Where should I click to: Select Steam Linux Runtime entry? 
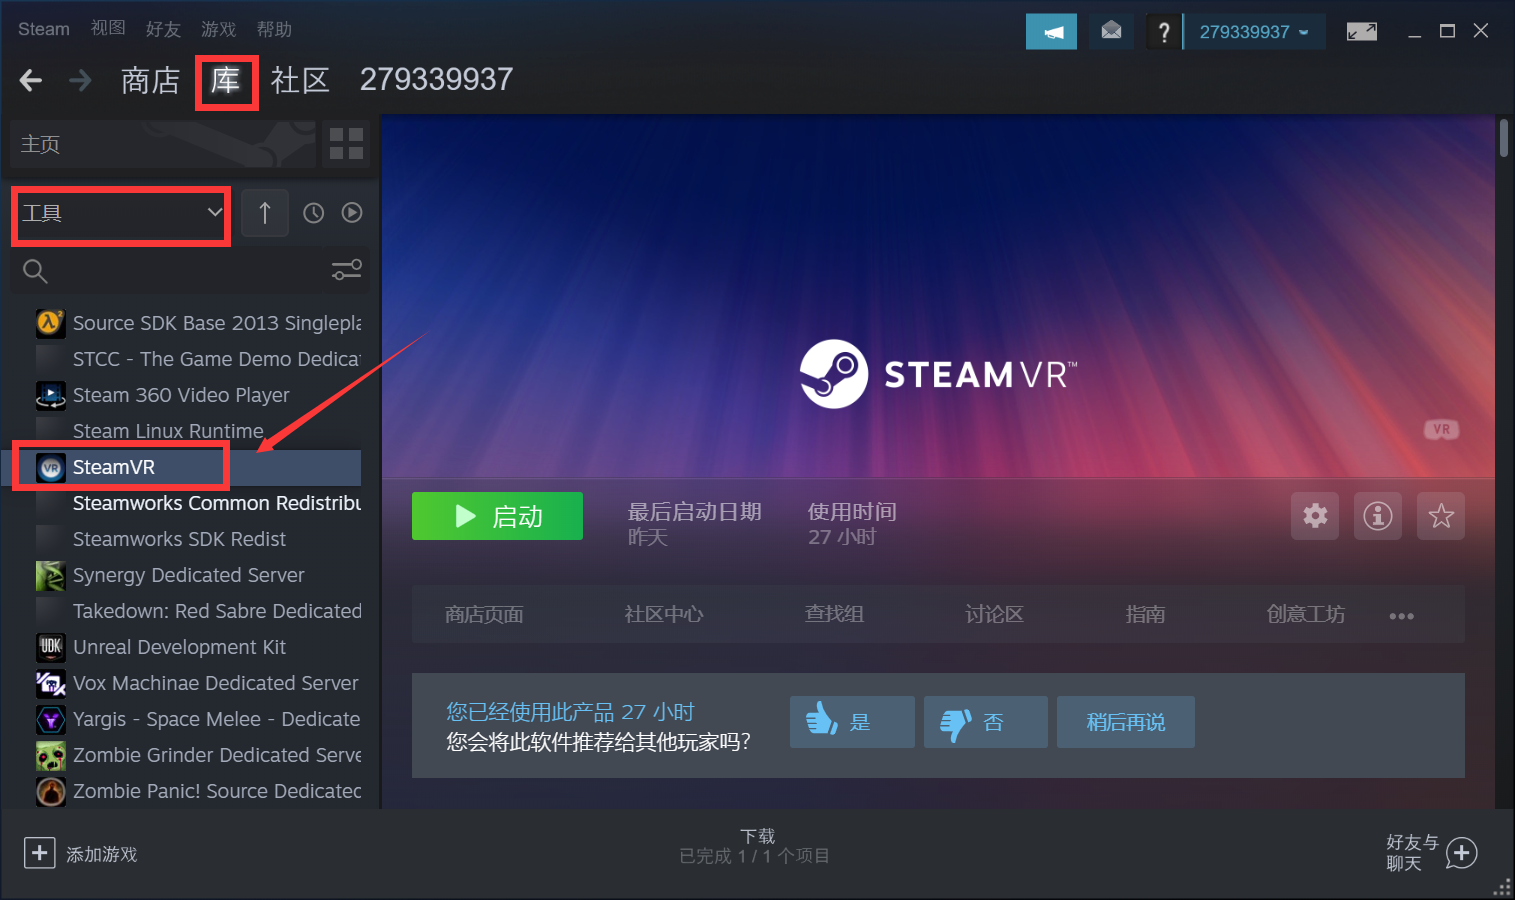(x=198, y=431)
